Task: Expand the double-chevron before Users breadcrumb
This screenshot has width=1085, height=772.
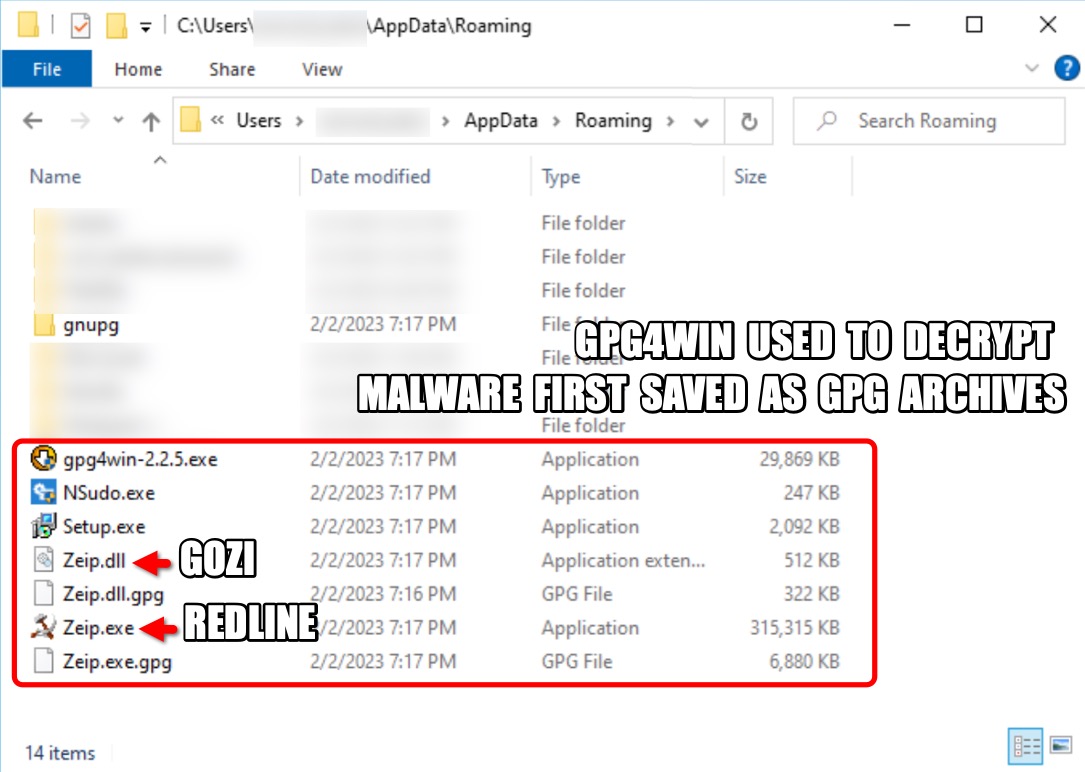Action: click(217, 121)
